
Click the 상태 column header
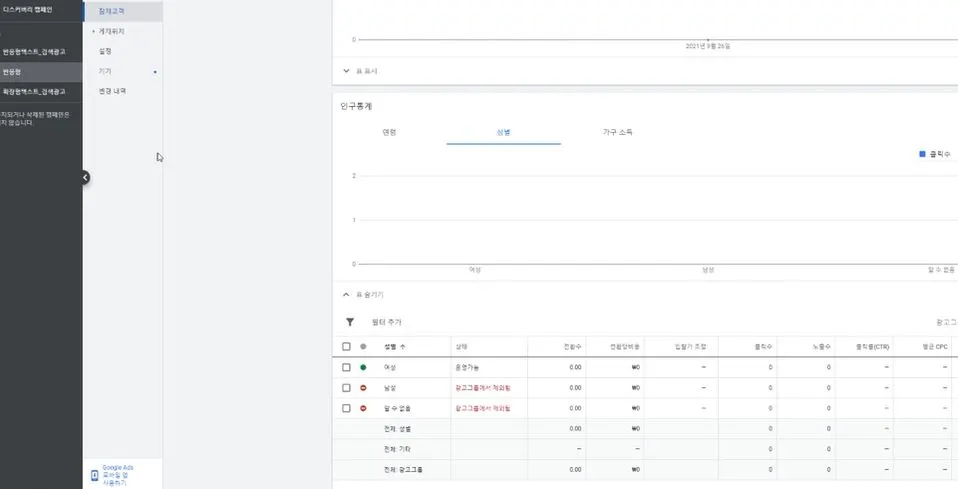click(461, 347)
